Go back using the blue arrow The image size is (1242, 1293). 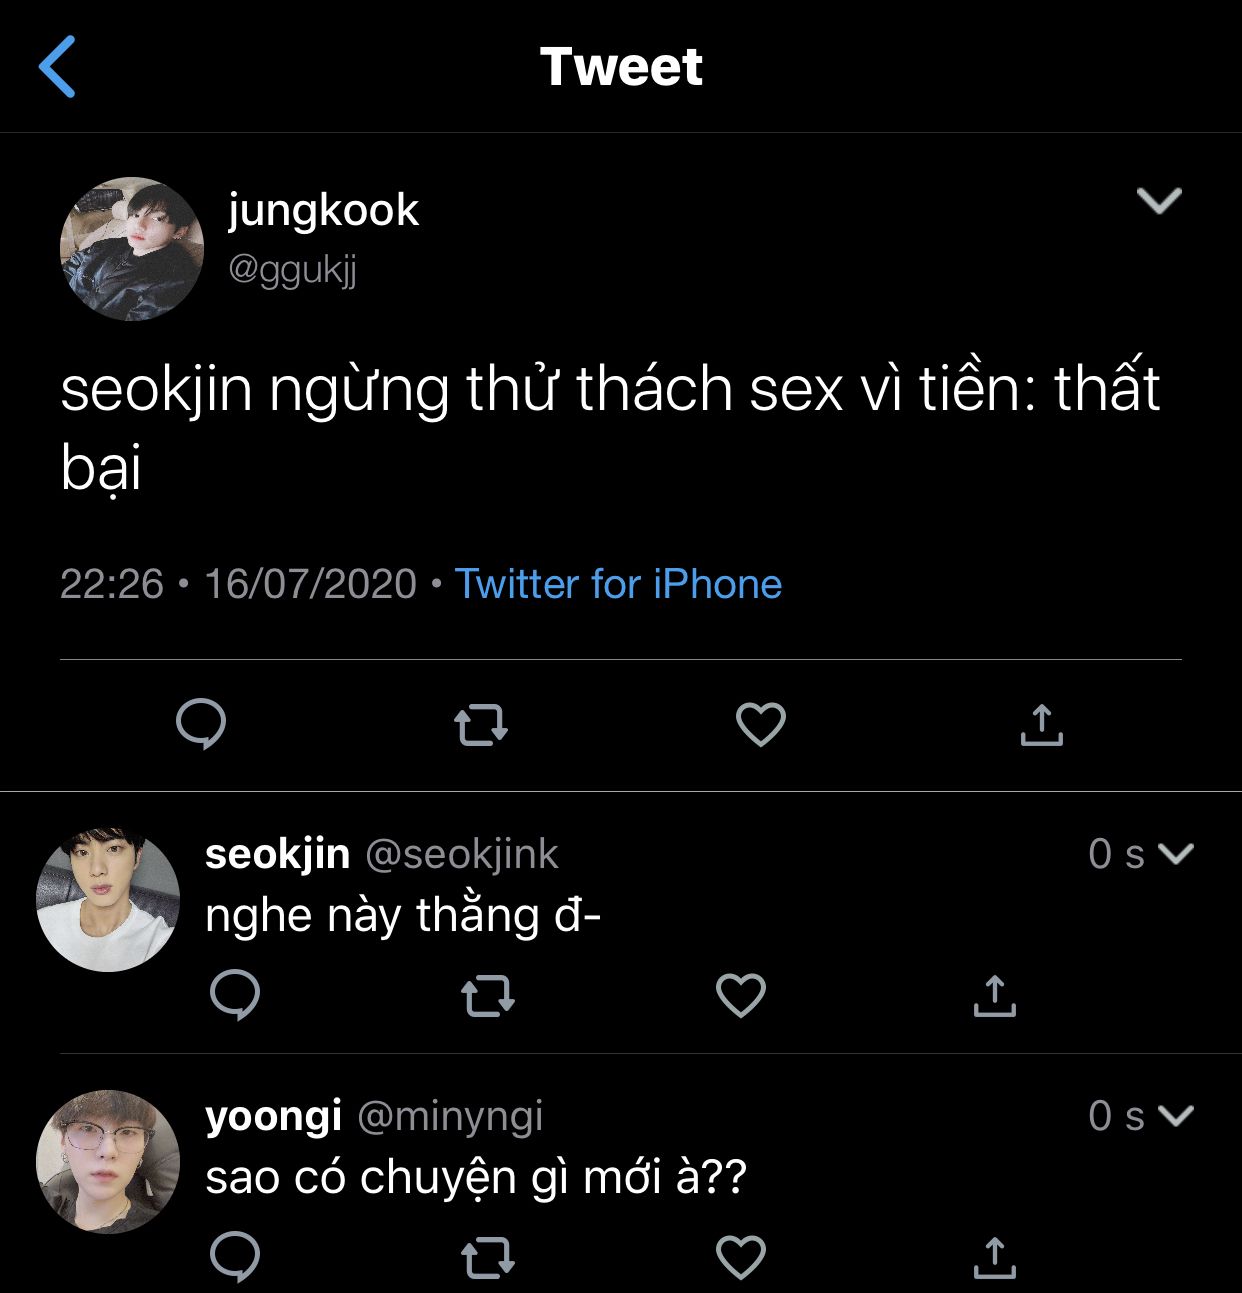click(x=57, y=67)
